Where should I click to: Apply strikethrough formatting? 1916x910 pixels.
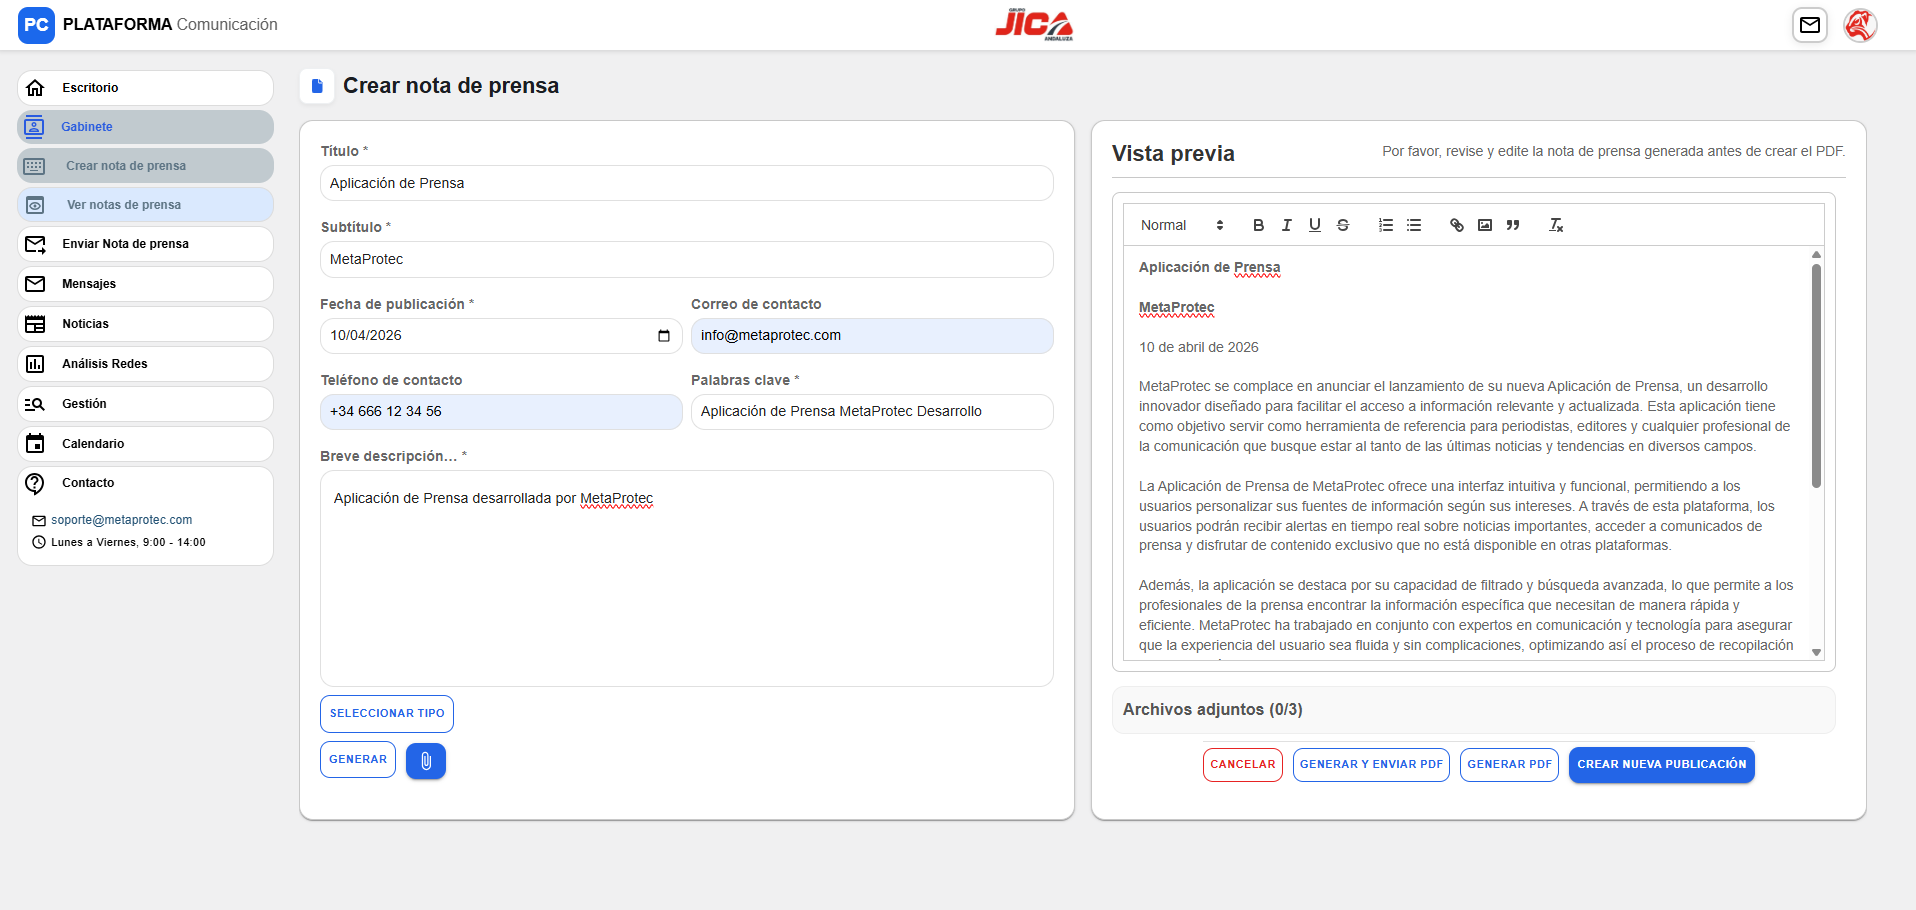point(1343,225)
